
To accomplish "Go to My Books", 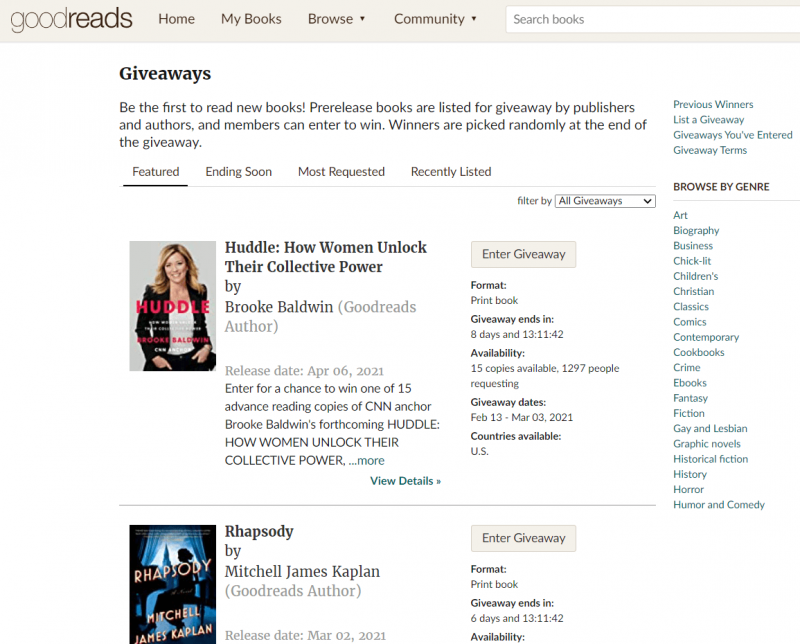I will [x=251, y=18].
